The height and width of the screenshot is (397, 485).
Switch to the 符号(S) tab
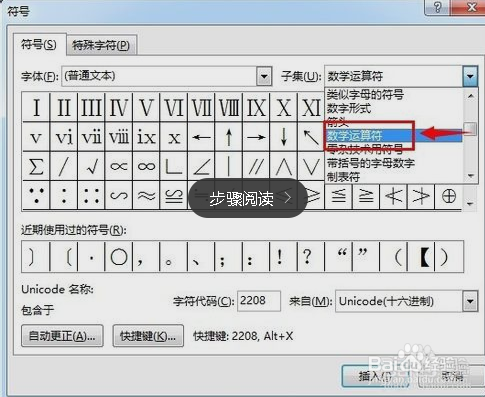tap(39, 44)
